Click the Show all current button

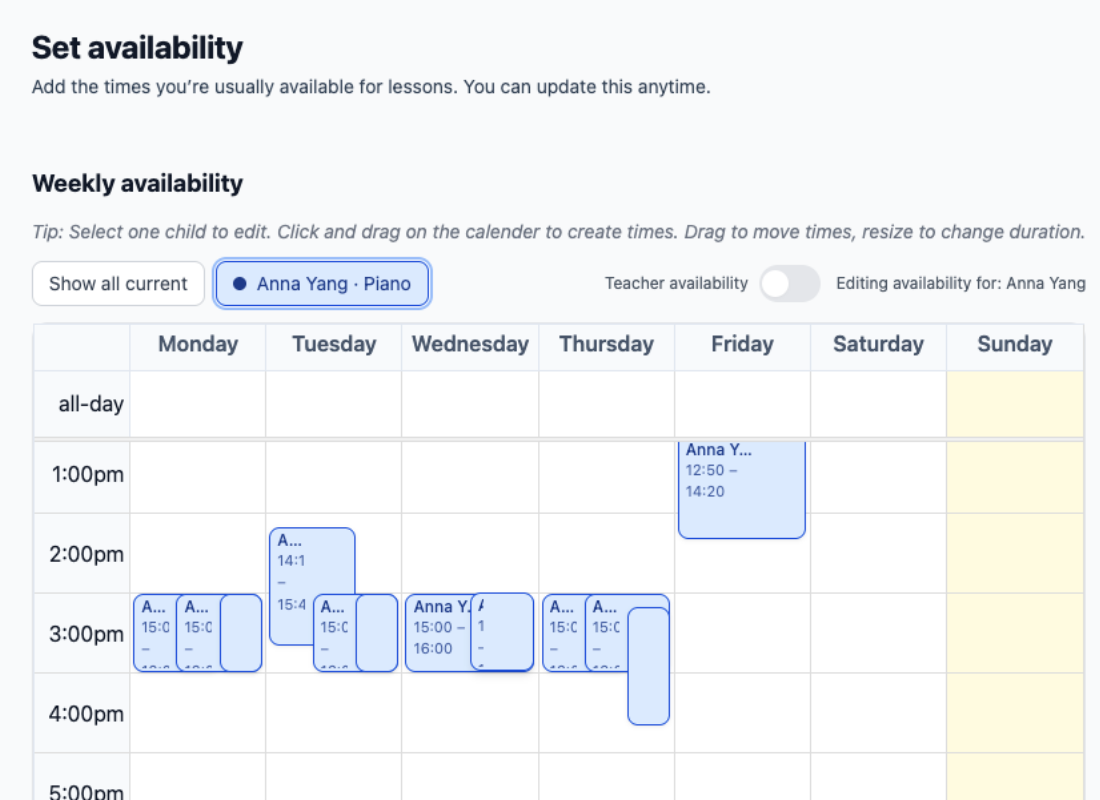click(x=117, y=283)
